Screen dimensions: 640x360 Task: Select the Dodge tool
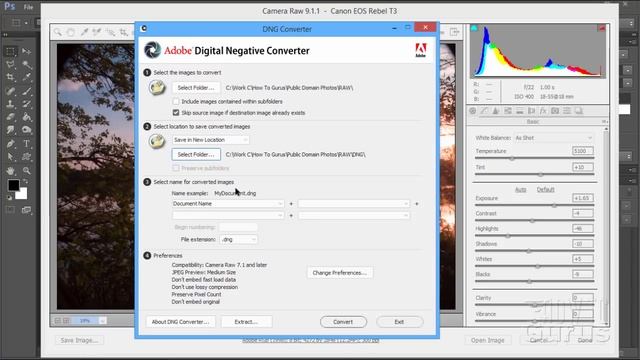[27, 130]
